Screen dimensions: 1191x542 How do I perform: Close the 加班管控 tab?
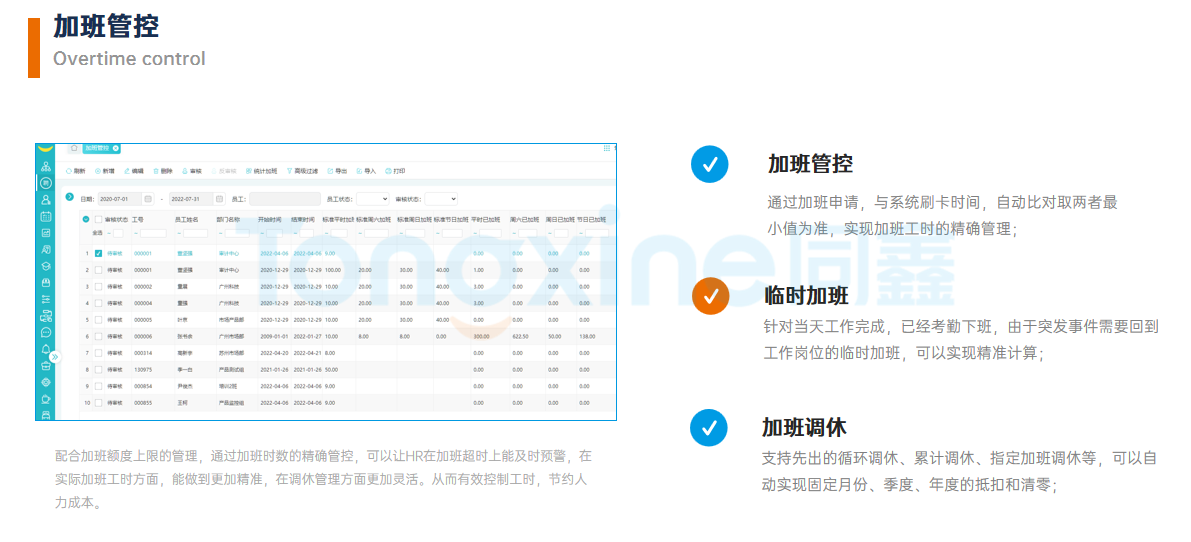(116, 148)
